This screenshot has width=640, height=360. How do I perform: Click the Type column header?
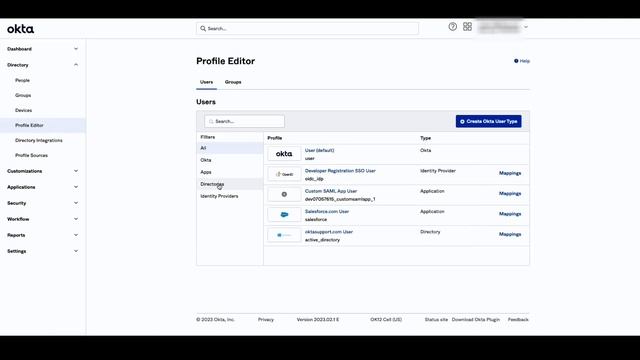pos(425,138)
